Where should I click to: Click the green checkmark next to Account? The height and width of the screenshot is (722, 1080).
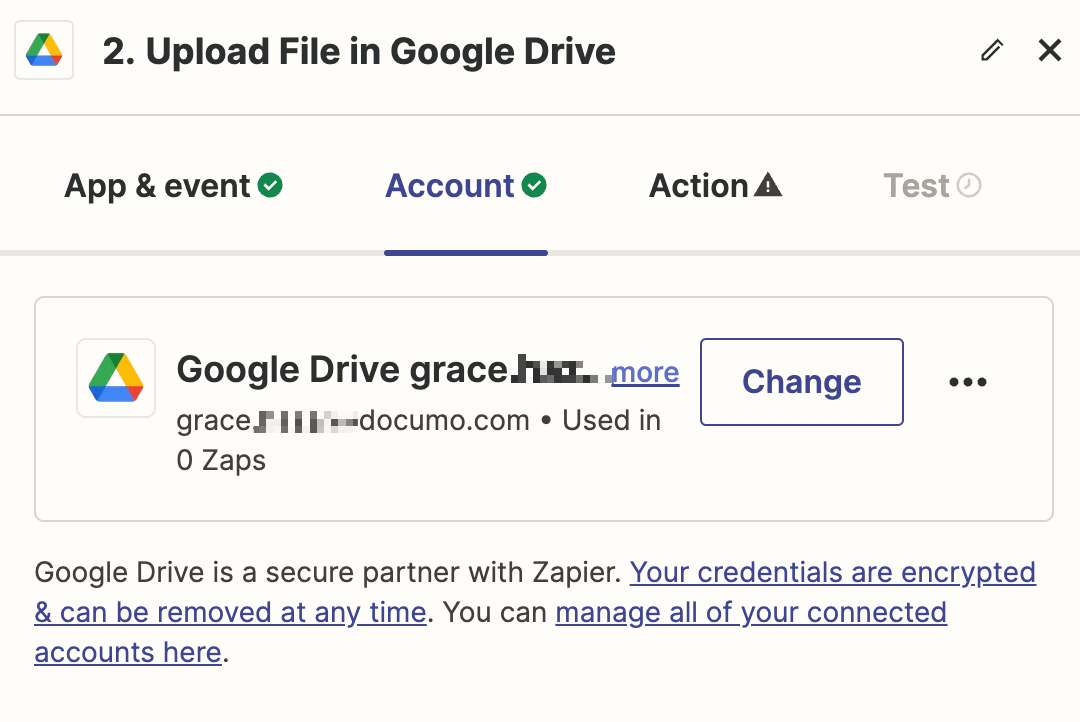click(x=534, y=185)
